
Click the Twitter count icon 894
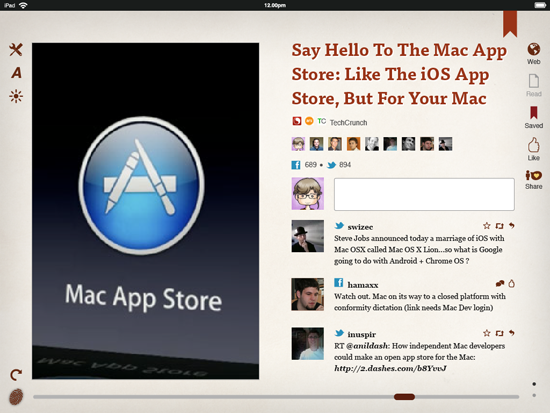pos(331,165)
